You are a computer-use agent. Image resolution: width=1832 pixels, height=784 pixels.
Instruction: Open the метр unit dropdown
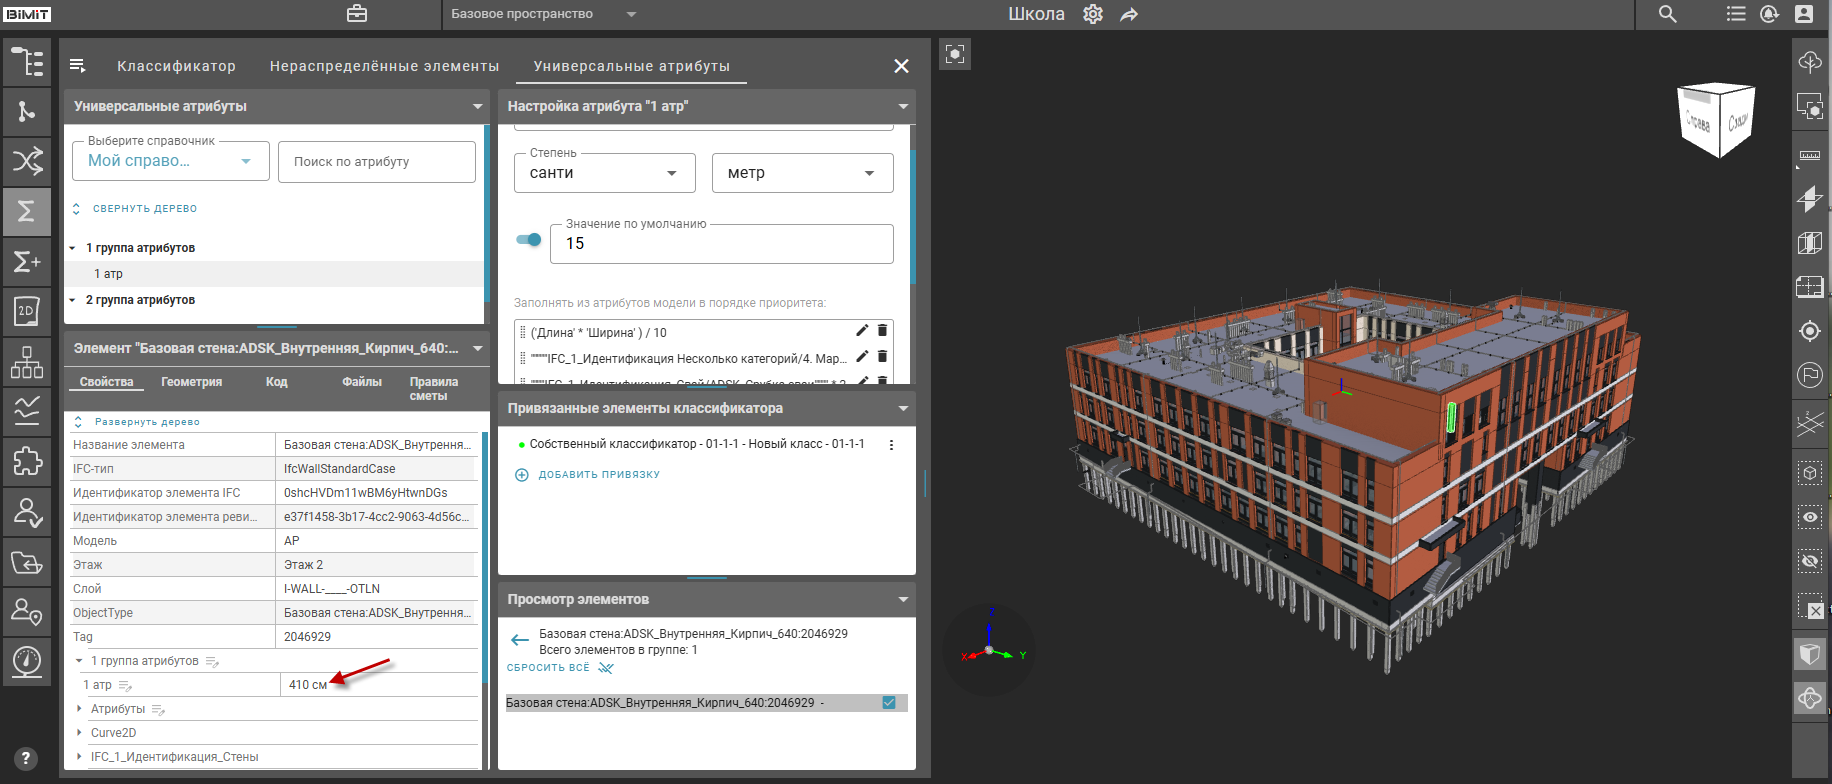tap(802, 173)
